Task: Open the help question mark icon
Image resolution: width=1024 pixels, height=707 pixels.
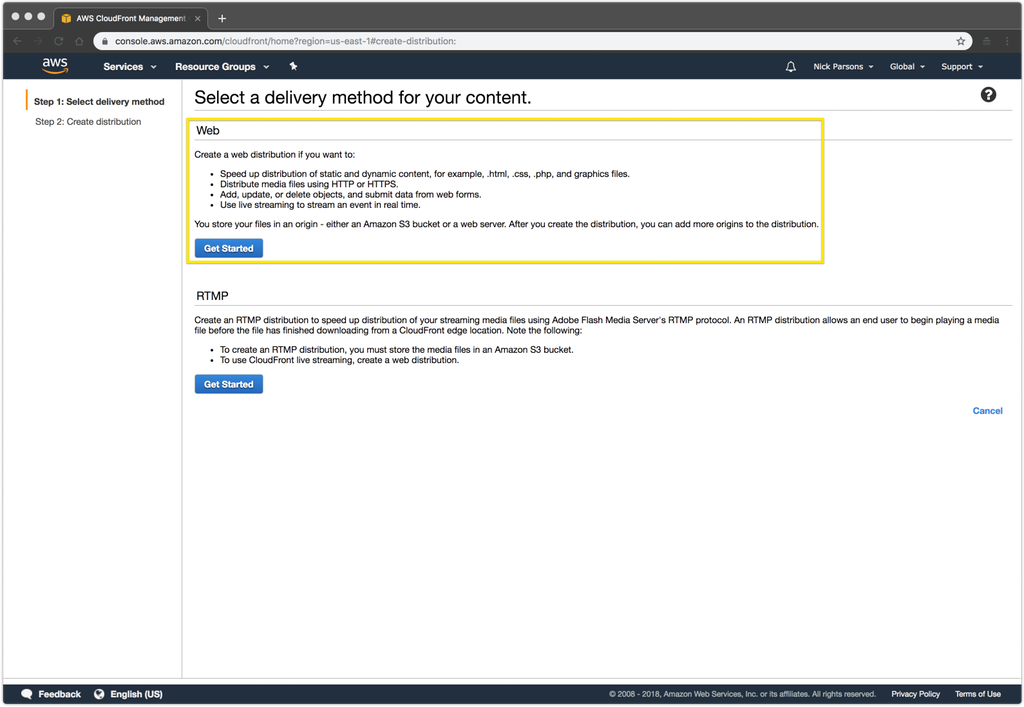Action: pyautogui.click(x=988, y=95)
